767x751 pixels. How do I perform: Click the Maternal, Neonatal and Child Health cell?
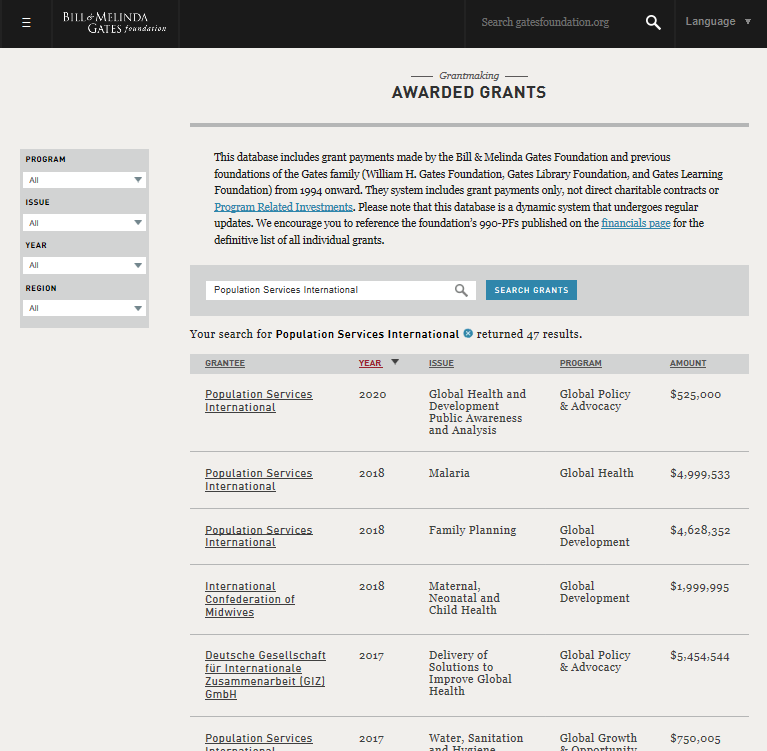[464, 598]
